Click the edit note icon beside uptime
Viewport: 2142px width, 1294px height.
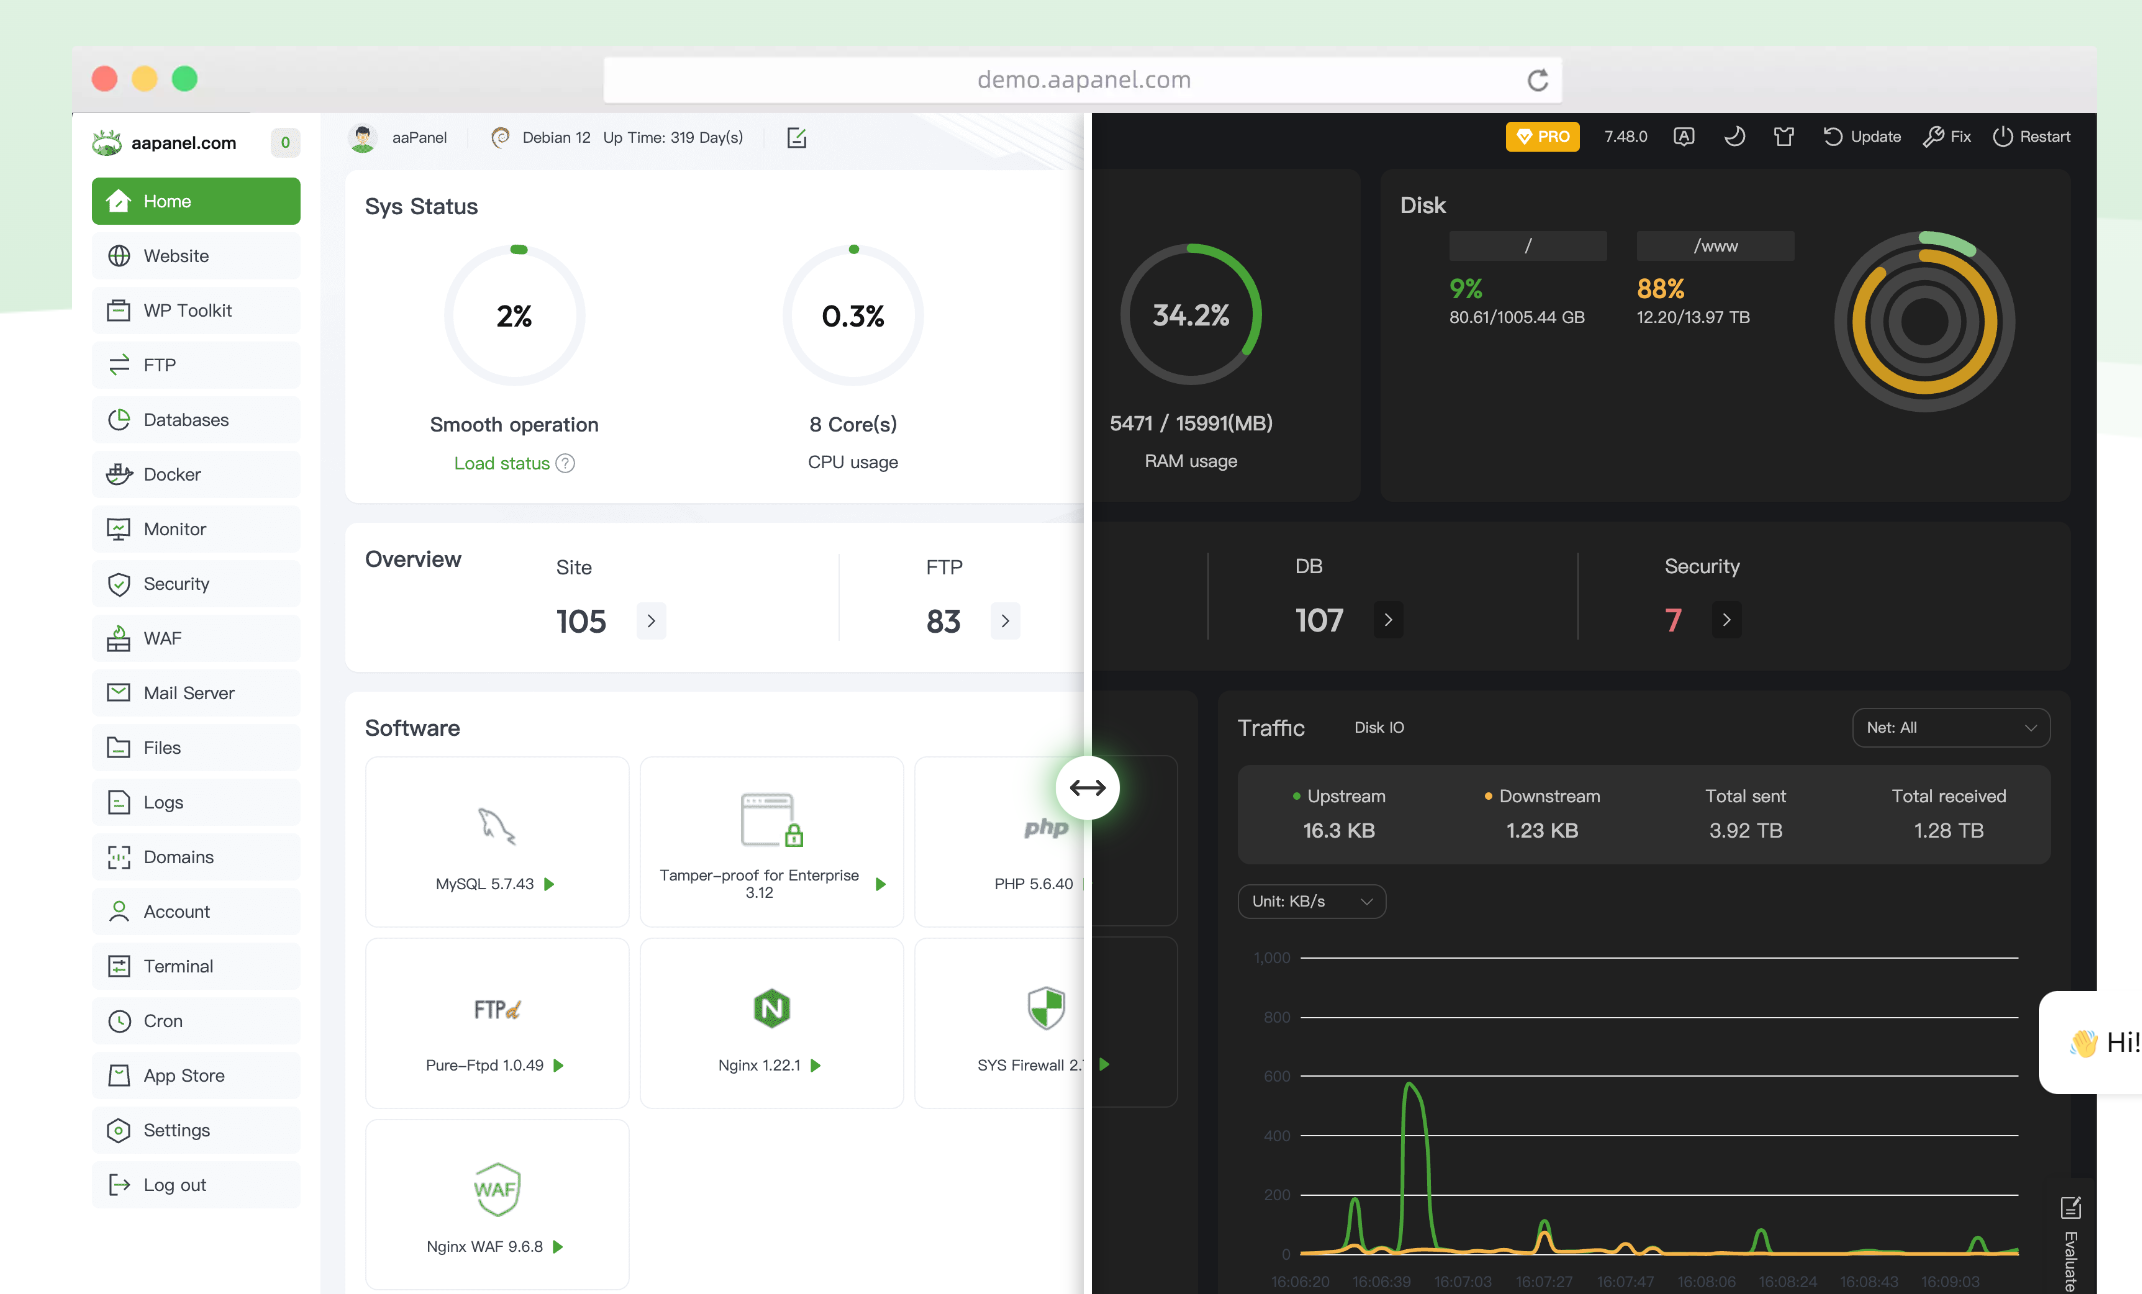(796, 138)
